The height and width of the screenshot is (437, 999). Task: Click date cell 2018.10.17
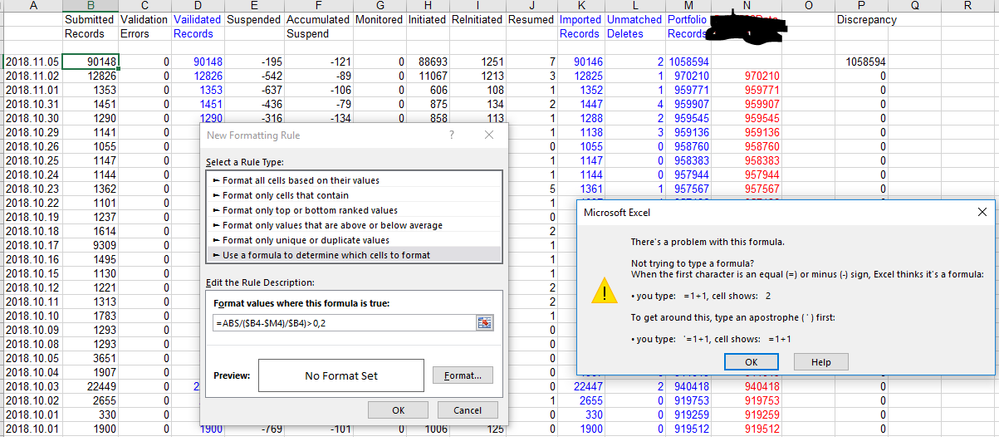pos(33,245)
